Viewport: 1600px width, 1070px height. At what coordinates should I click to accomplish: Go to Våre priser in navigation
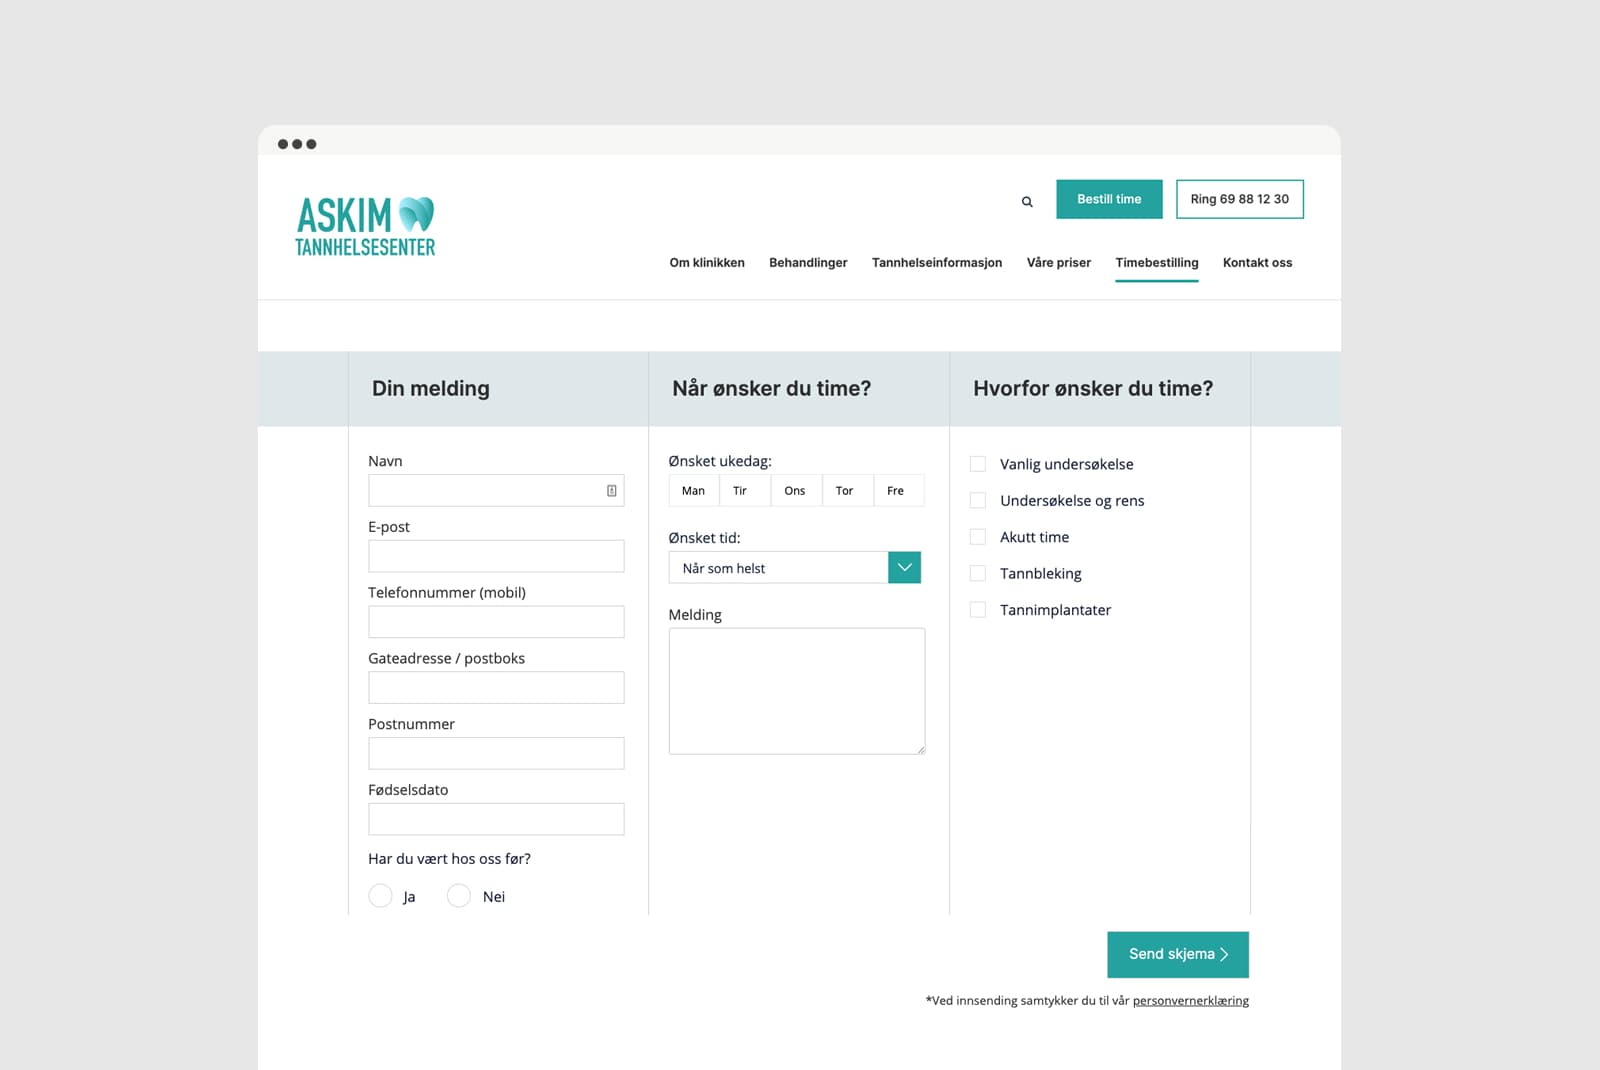tap(1058, 263)
